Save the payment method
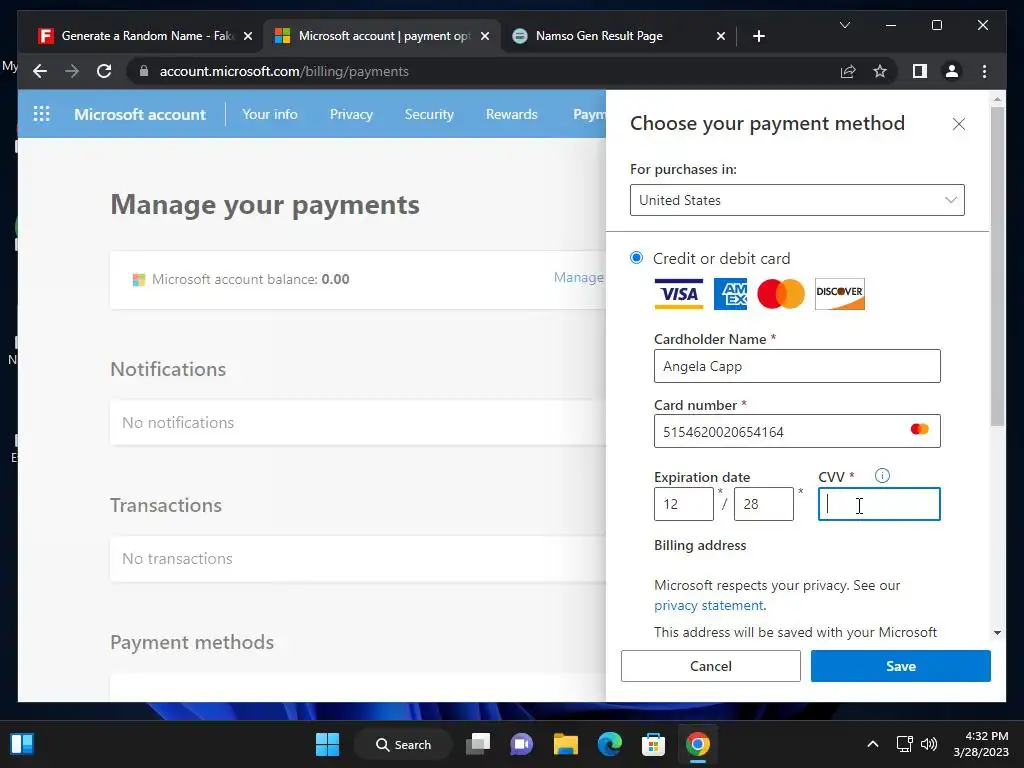 pyautogui.click(x=901, y=665)
